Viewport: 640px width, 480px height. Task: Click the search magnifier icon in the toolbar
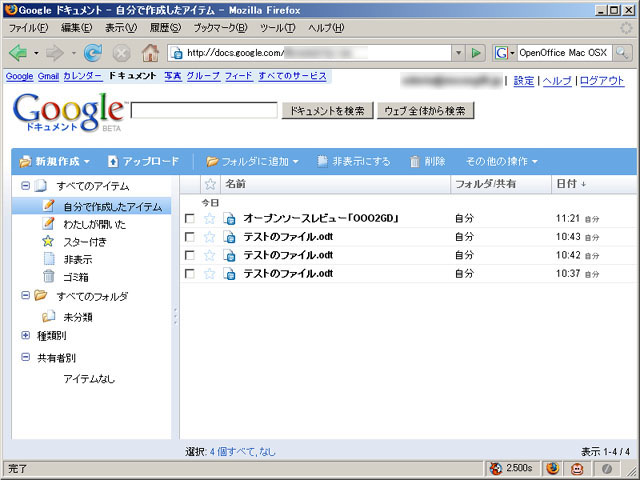622,53
